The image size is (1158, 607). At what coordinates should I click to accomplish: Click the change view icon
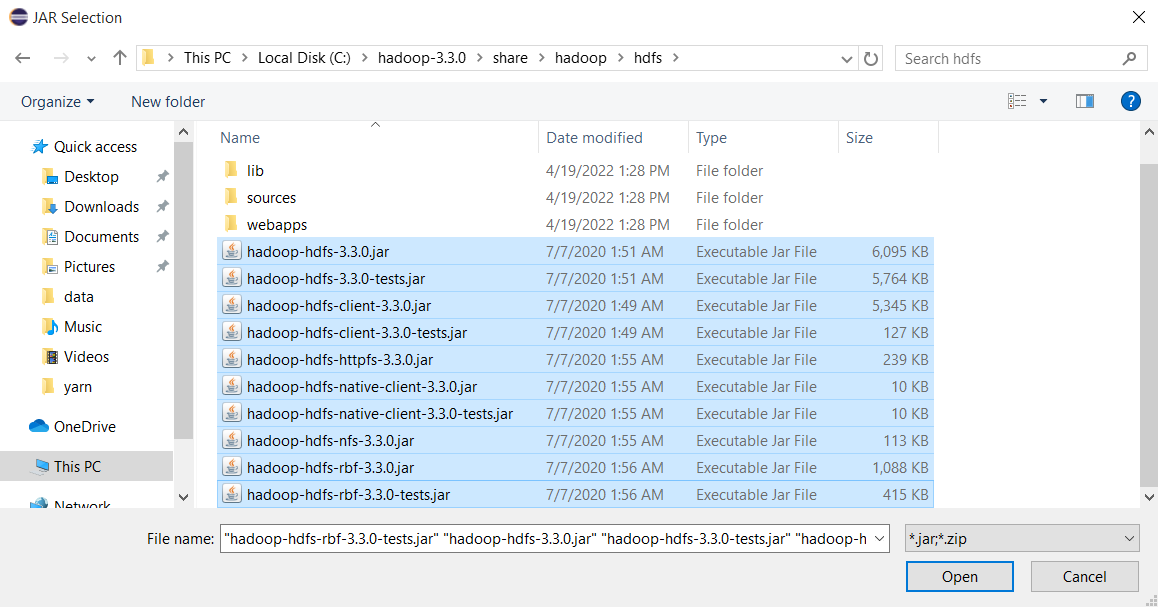[1017, 101]
